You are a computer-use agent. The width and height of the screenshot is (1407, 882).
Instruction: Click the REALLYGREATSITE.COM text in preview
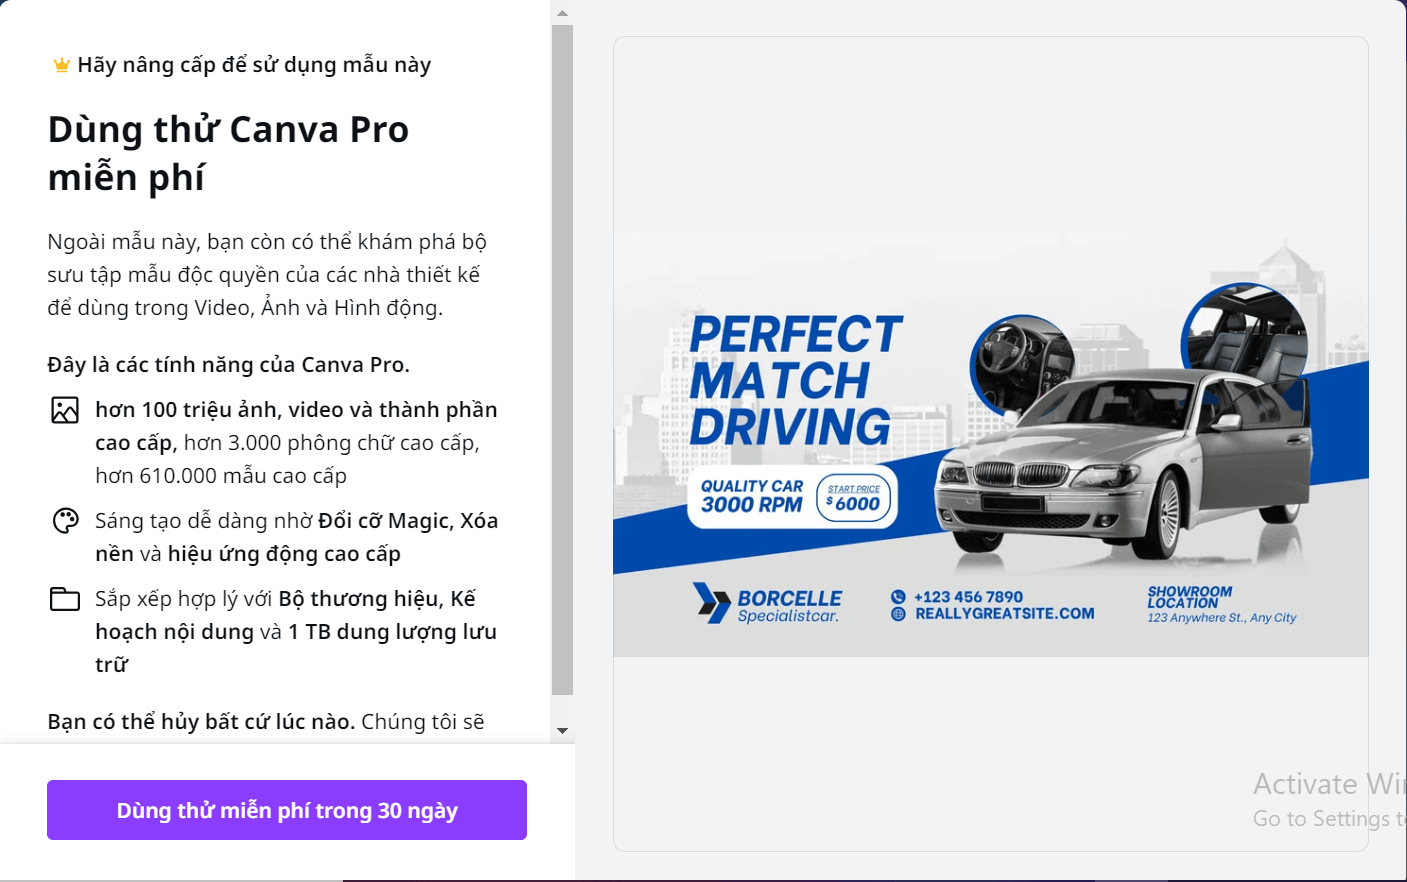(1005, 614)
